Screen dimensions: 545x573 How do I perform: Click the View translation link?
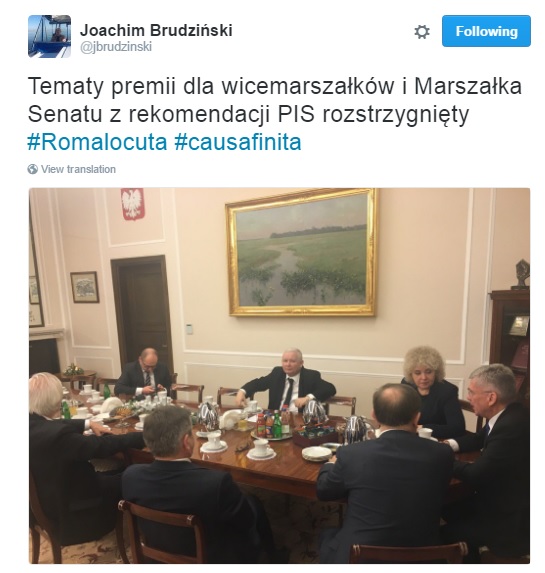(78, 169)
